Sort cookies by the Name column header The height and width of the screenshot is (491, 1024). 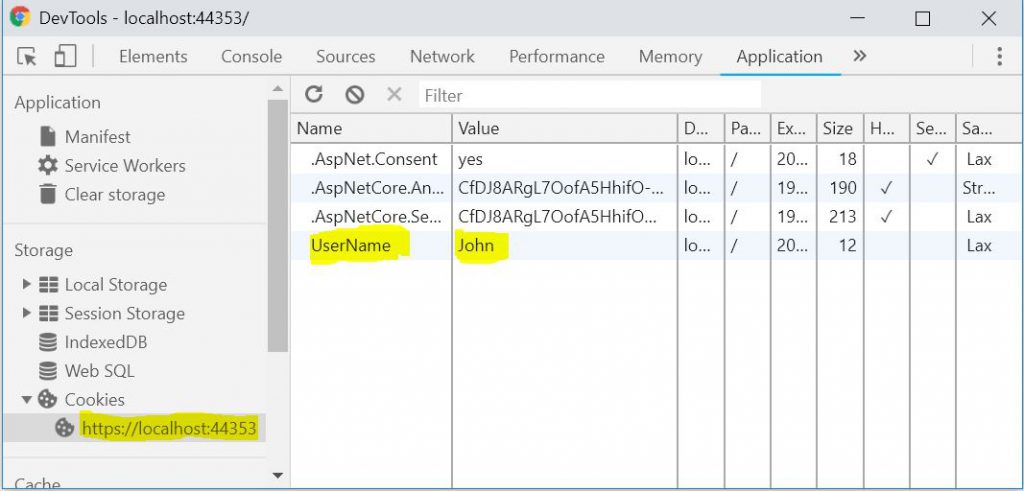point(370,128)
